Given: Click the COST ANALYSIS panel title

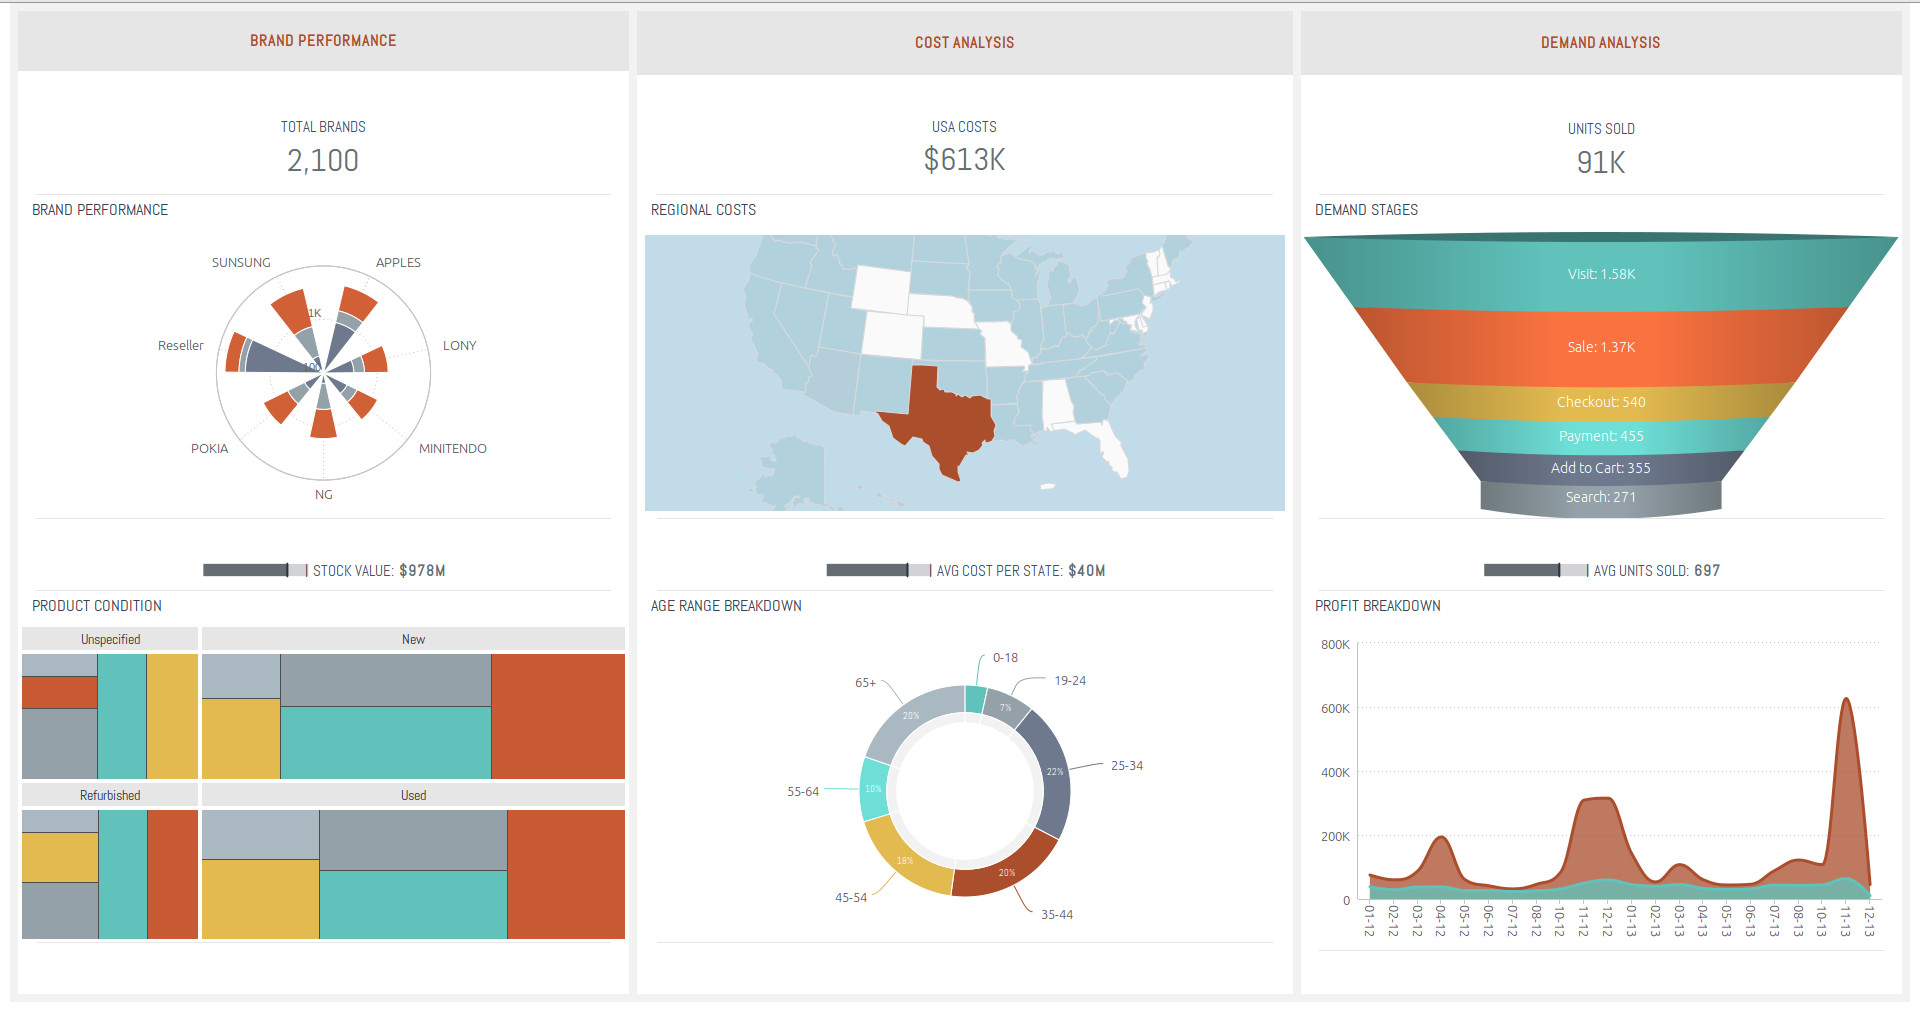Looking at the screenshot, I should [963, 42].
